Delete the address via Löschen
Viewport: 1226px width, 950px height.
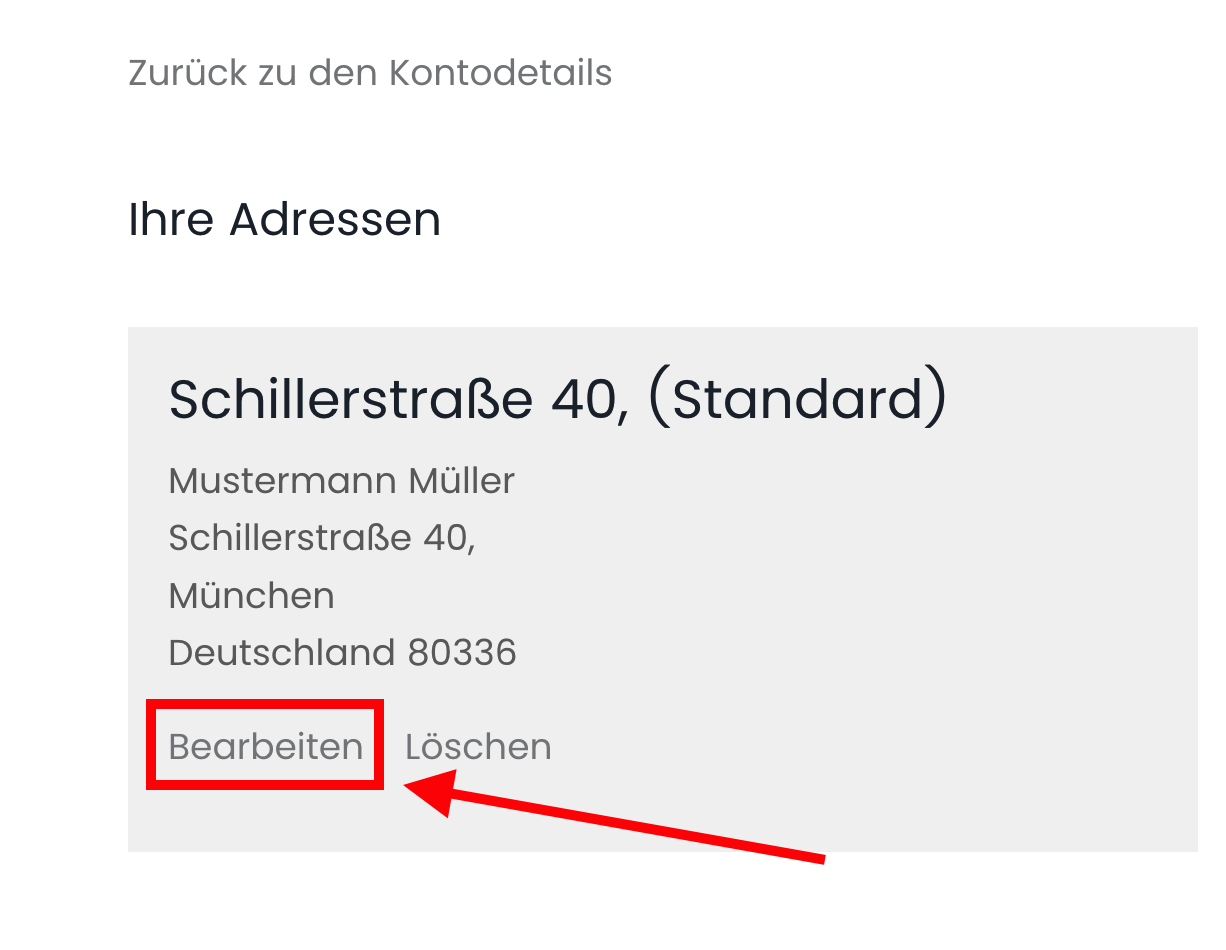[478, 746]
